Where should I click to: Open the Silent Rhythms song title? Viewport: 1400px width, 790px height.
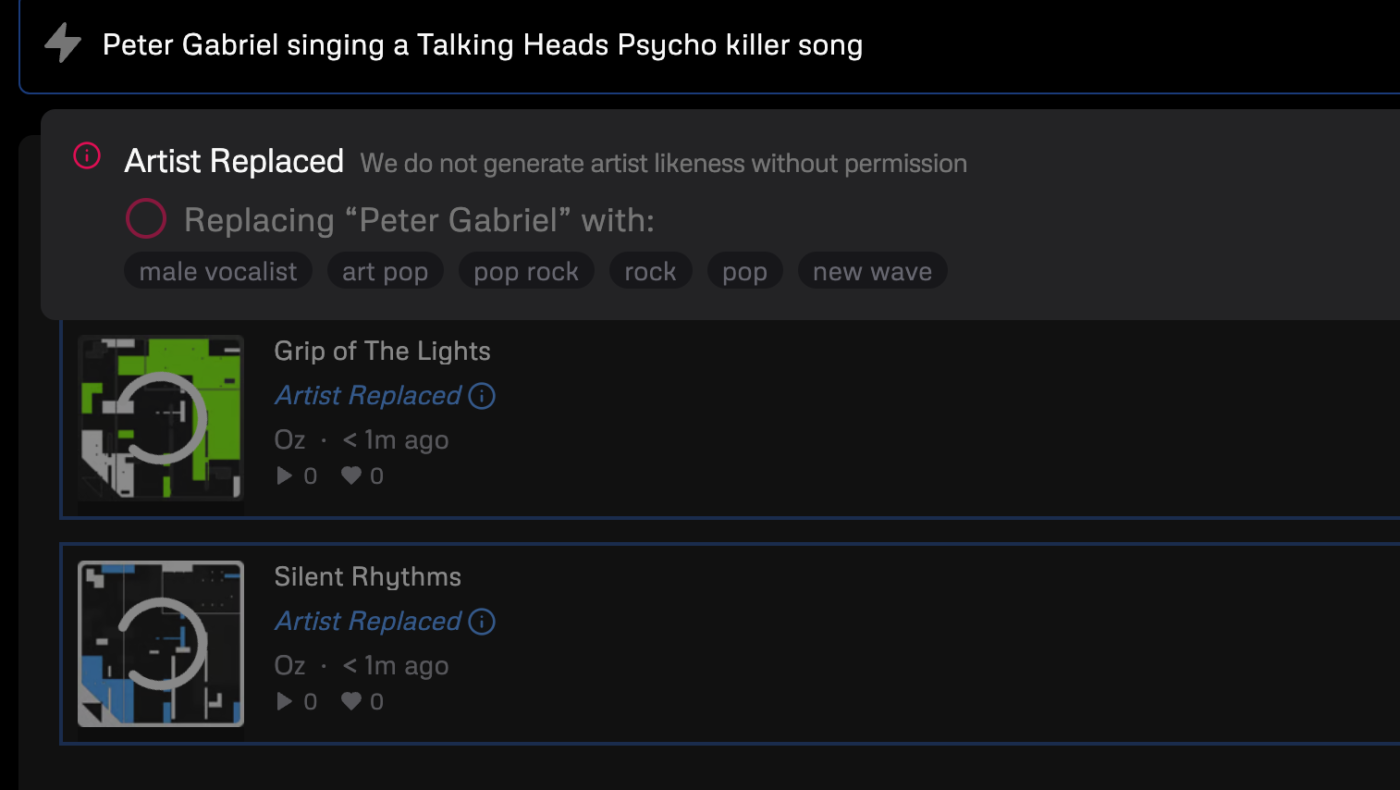(x=367, y=577)
